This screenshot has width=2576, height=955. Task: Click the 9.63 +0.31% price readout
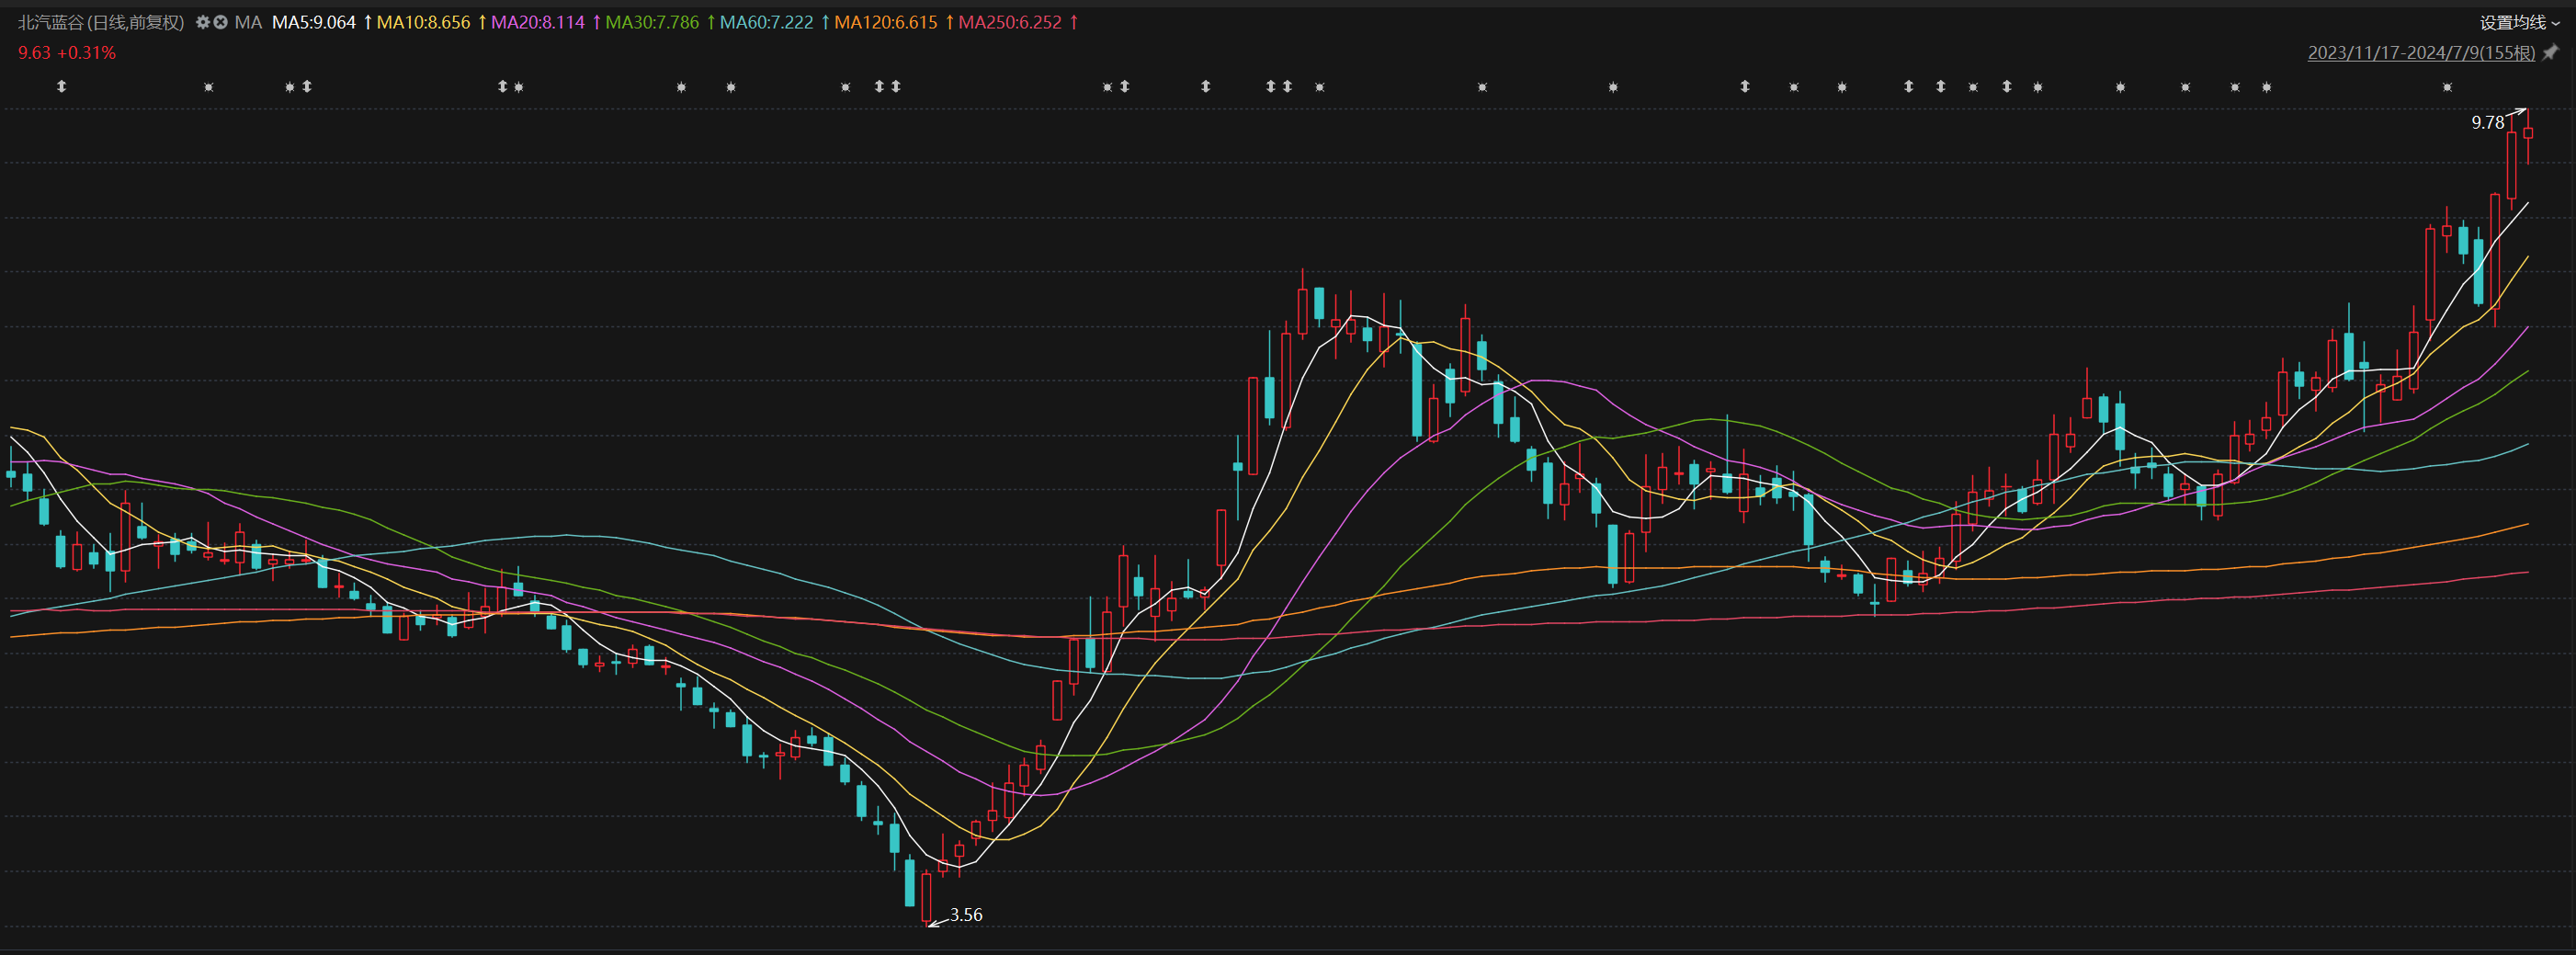click(x=67, y=52)
